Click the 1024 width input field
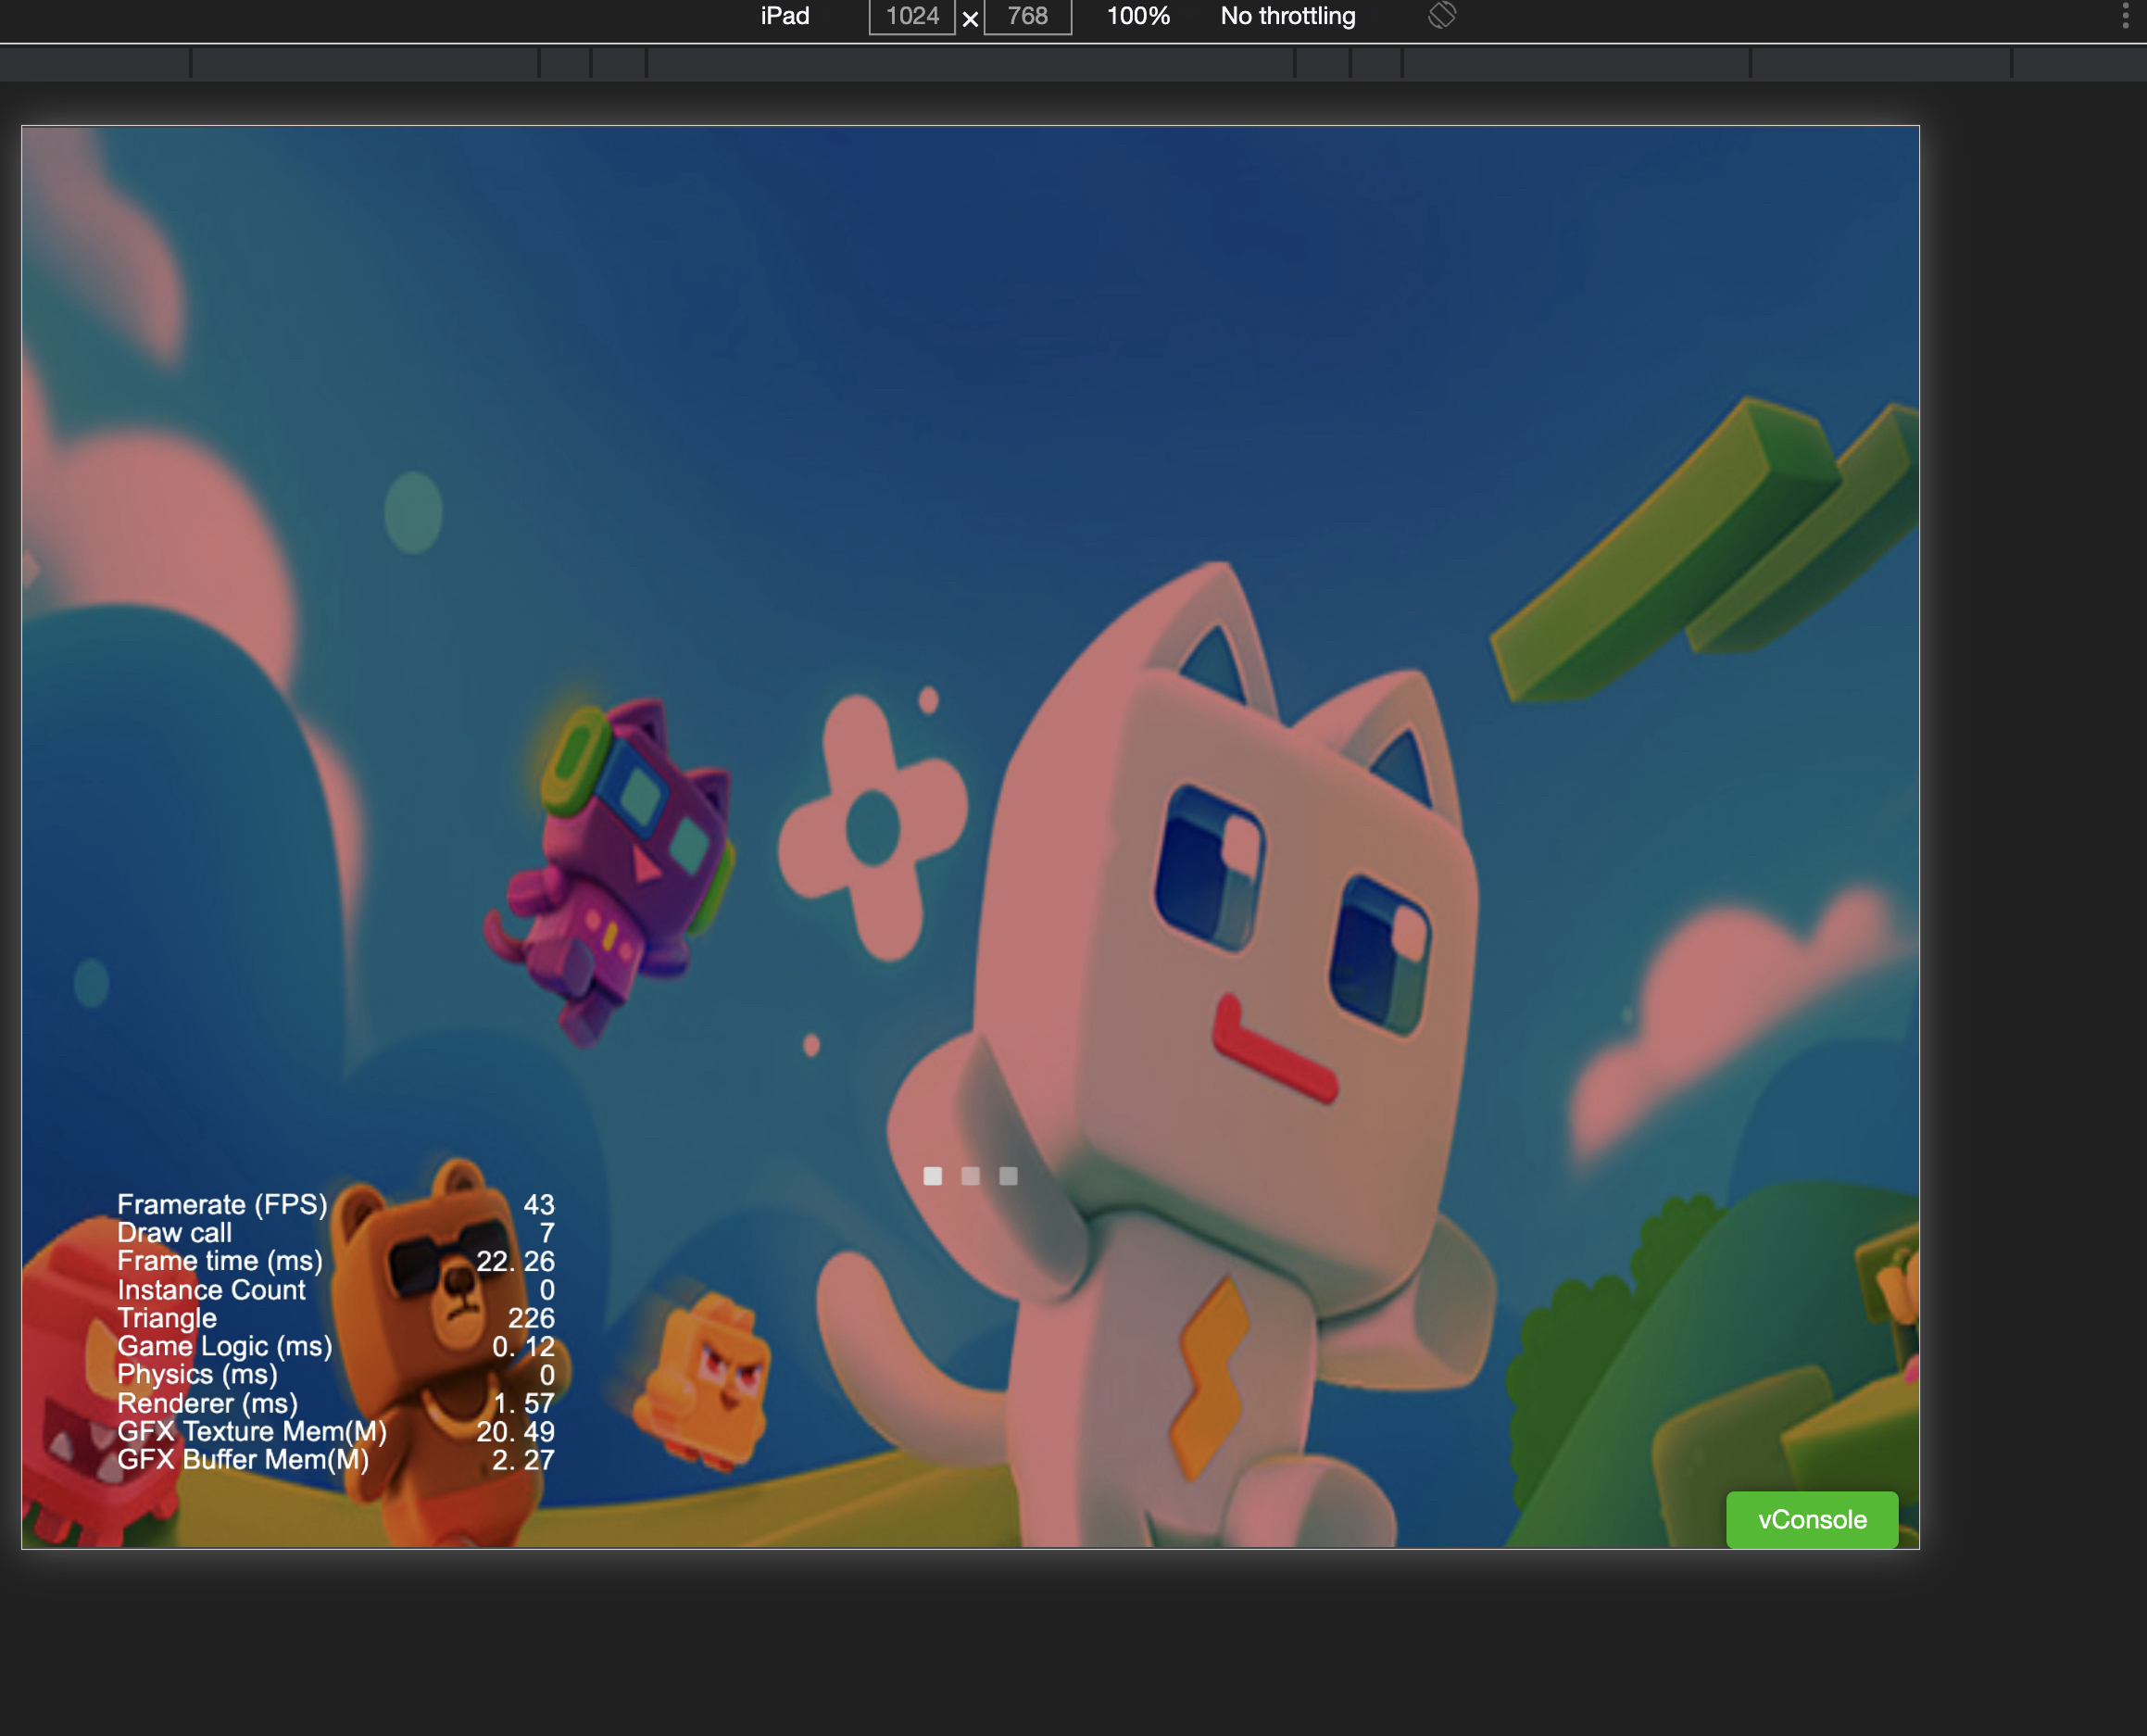This screenshot has height=1736, width=2147. coord(911,16)
